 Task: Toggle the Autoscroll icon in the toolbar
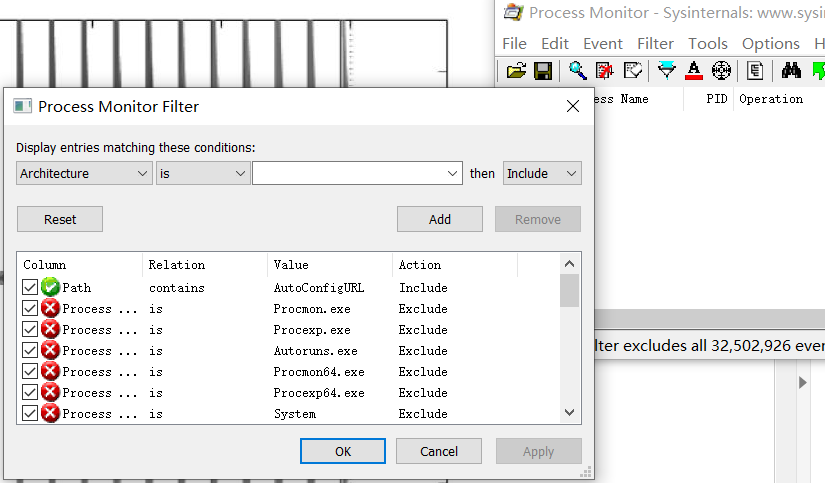605,71
